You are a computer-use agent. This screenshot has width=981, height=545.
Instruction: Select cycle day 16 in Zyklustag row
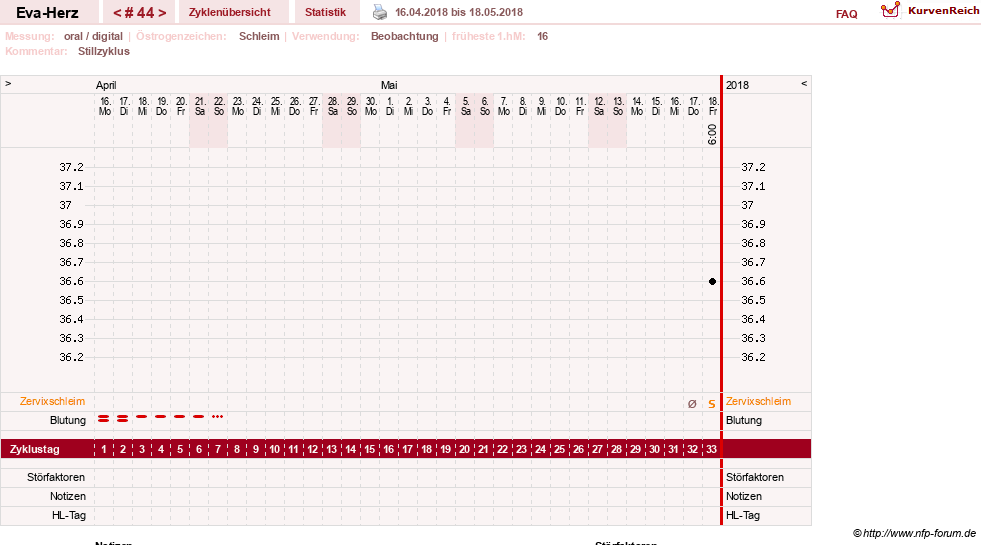(389, 449)
